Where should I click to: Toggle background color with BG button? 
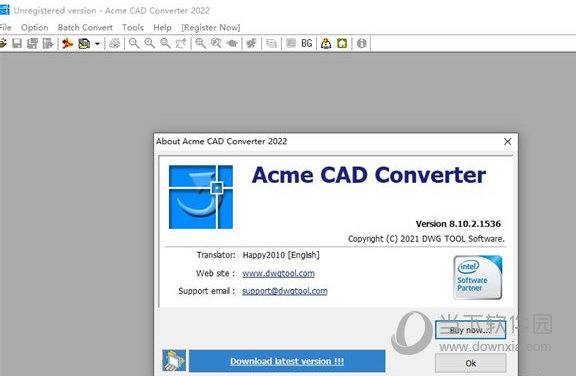(306, 43)
